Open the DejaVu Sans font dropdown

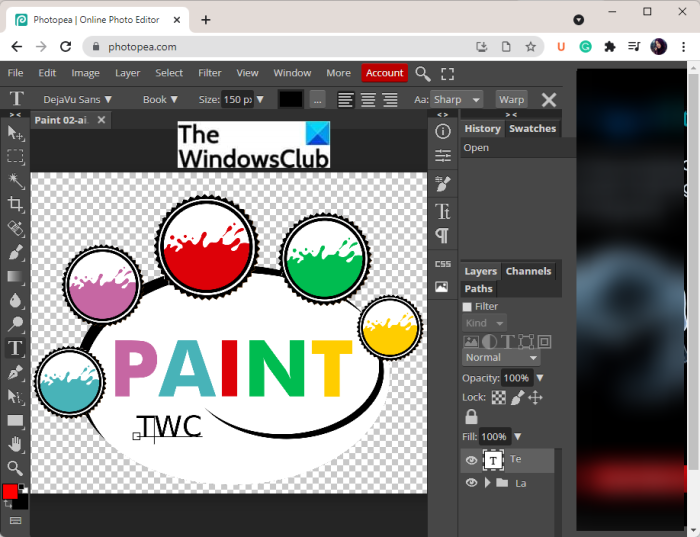coord(77,100)
